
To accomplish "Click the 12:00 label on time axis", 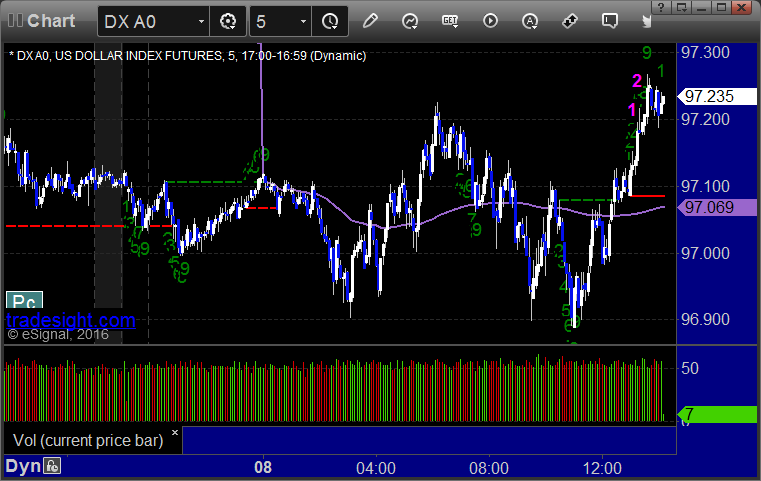I will tap(602, 468).
